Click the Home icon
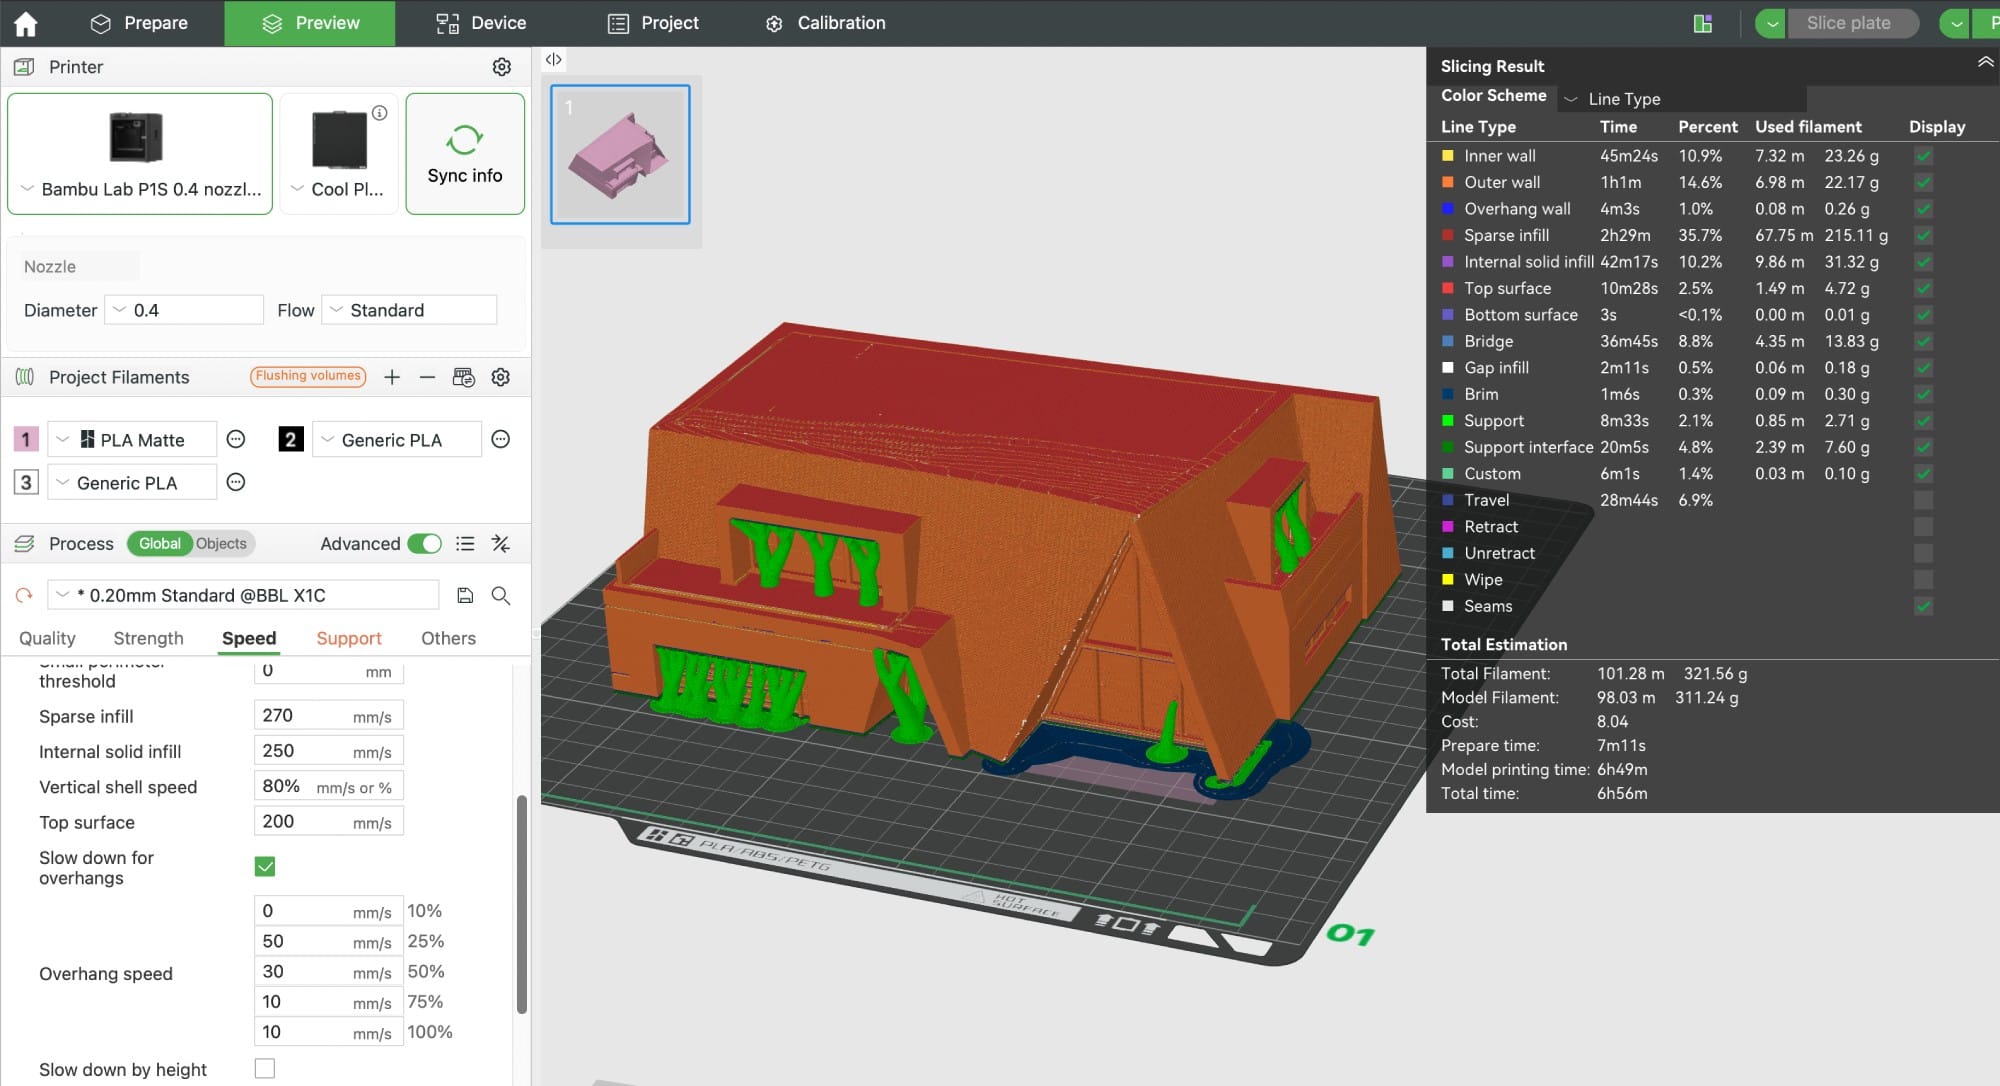 click(x=26, y=23)
